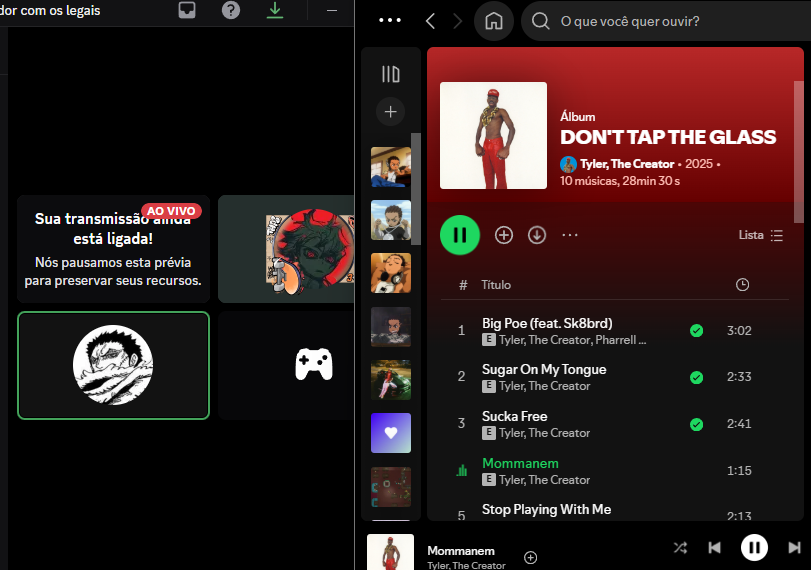The height and width of the screenshot is (570, 811).
Task: Click the search magnifier icon in Spotify
Action: (x=540, y=21)
